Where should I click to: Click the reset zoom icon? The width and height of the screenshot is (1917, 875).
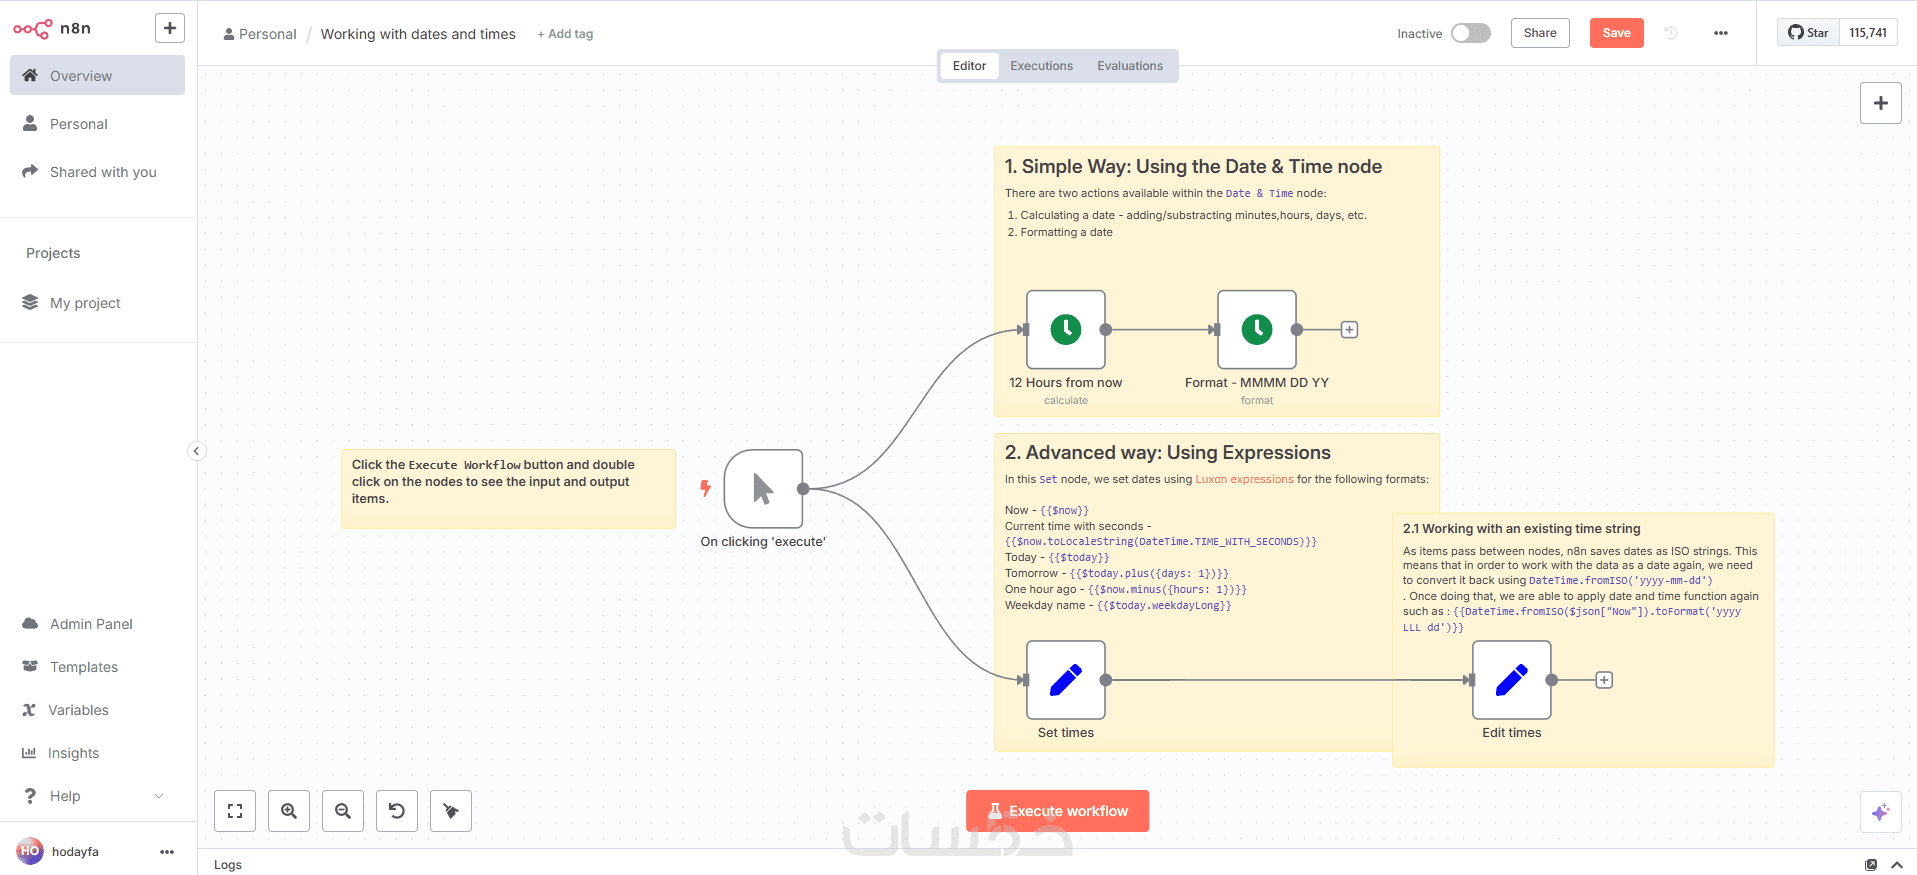coord(397,811)
